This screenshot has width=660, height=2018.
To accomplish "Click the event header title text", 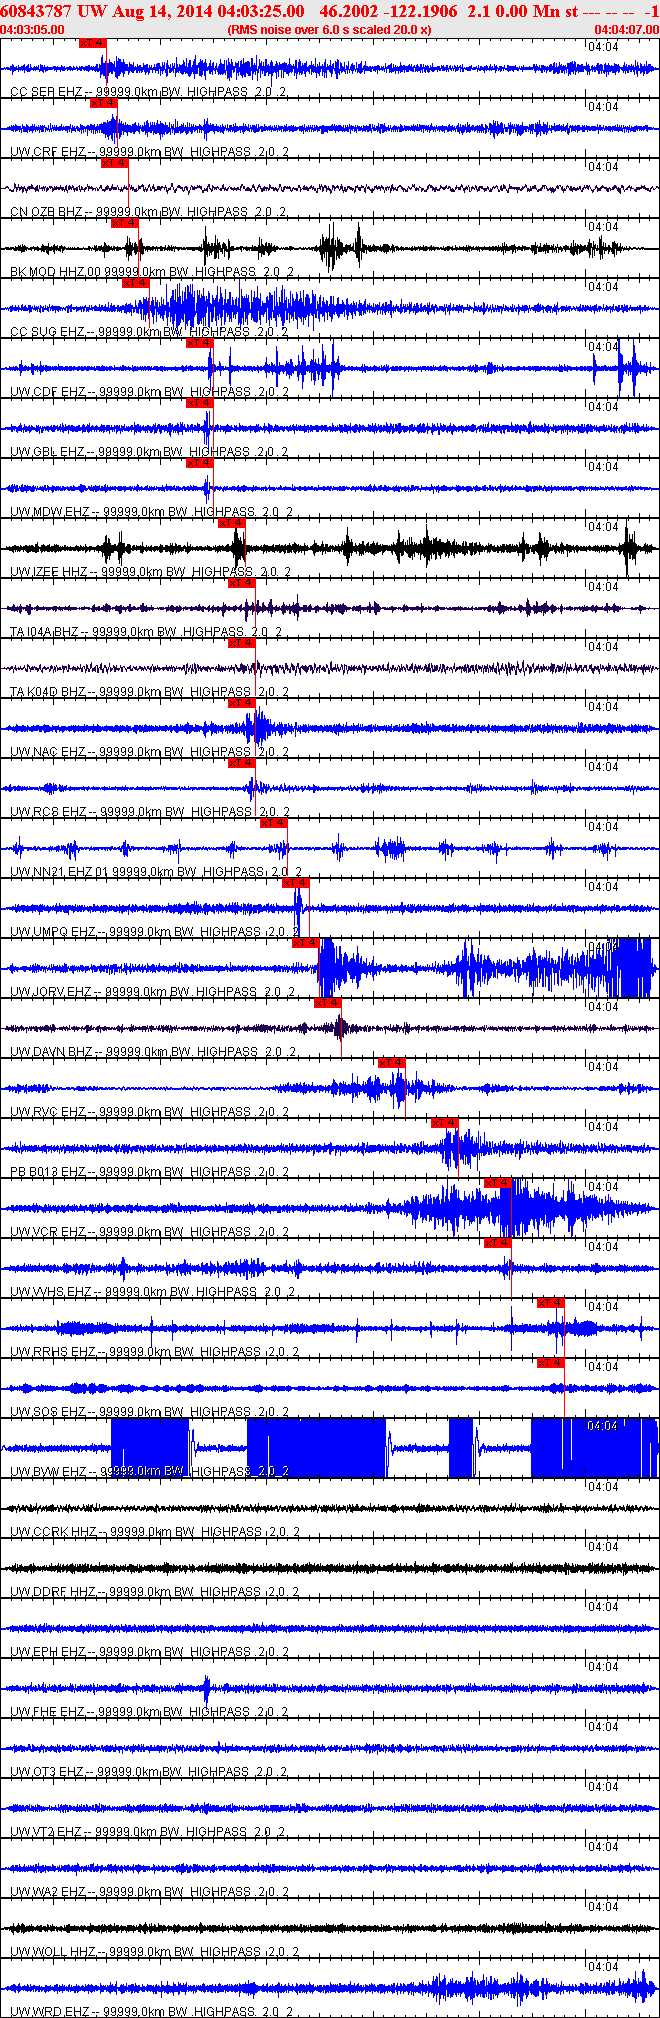I will point(290,11).
